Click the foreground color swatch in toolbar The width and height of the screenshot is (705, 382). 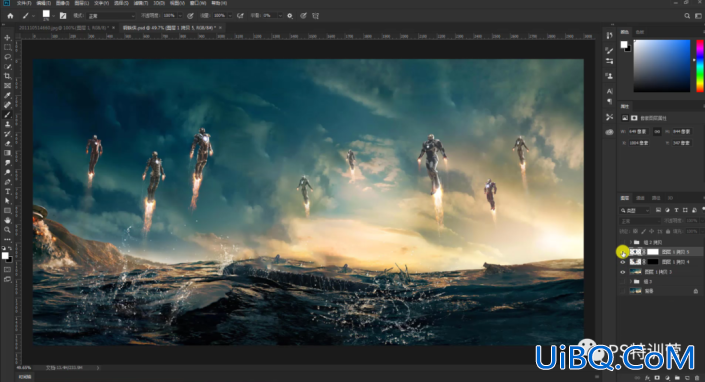tap(5, 256)
